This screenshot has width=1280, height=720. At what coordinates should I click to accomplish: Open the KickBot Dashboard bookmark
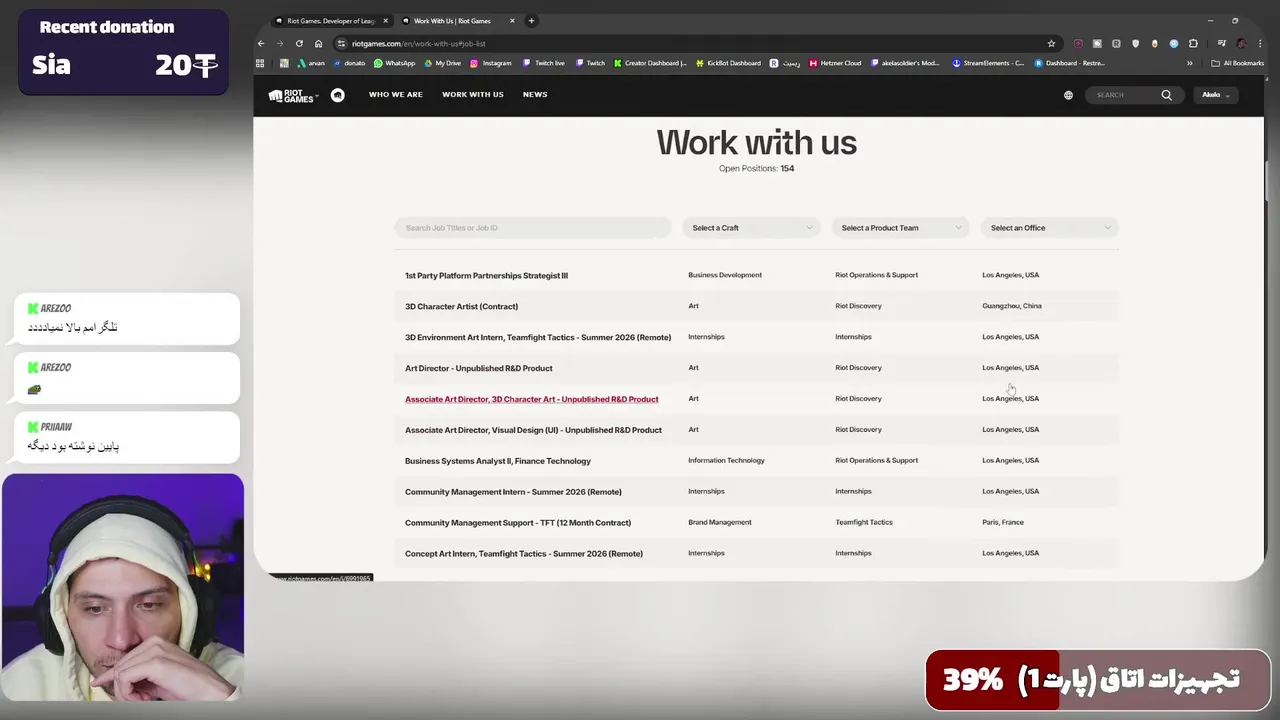[x=728, y=63]
